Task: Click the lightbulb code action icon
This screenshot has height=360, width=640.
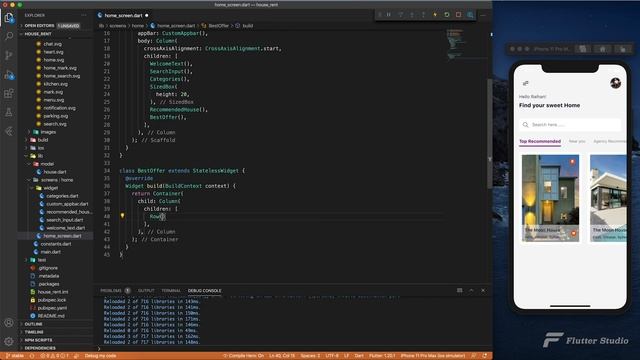Action: pyautogui.click(x=122, y=216)
